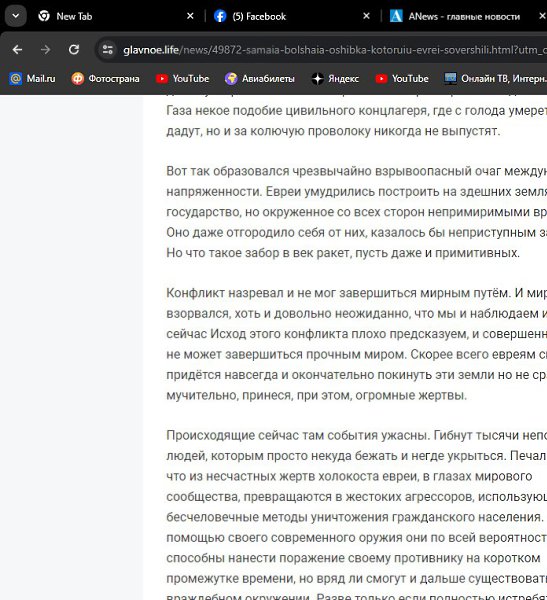Go back to the previous page
Viewport: 547px width, 600px height.
17,50
